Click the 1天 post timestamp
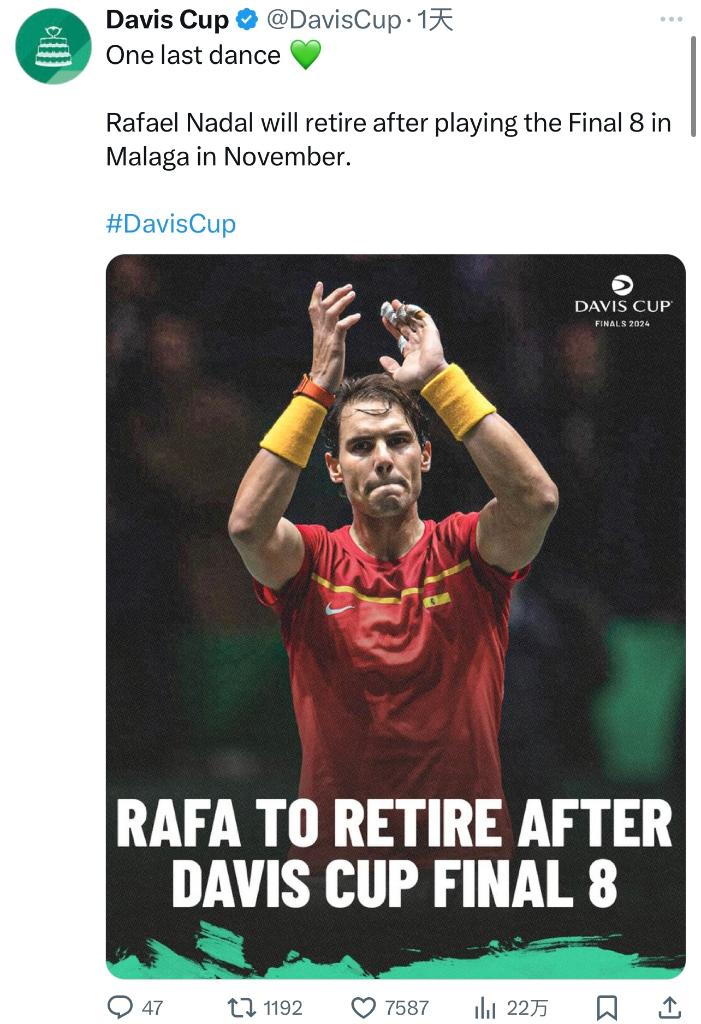 (435, 20)
